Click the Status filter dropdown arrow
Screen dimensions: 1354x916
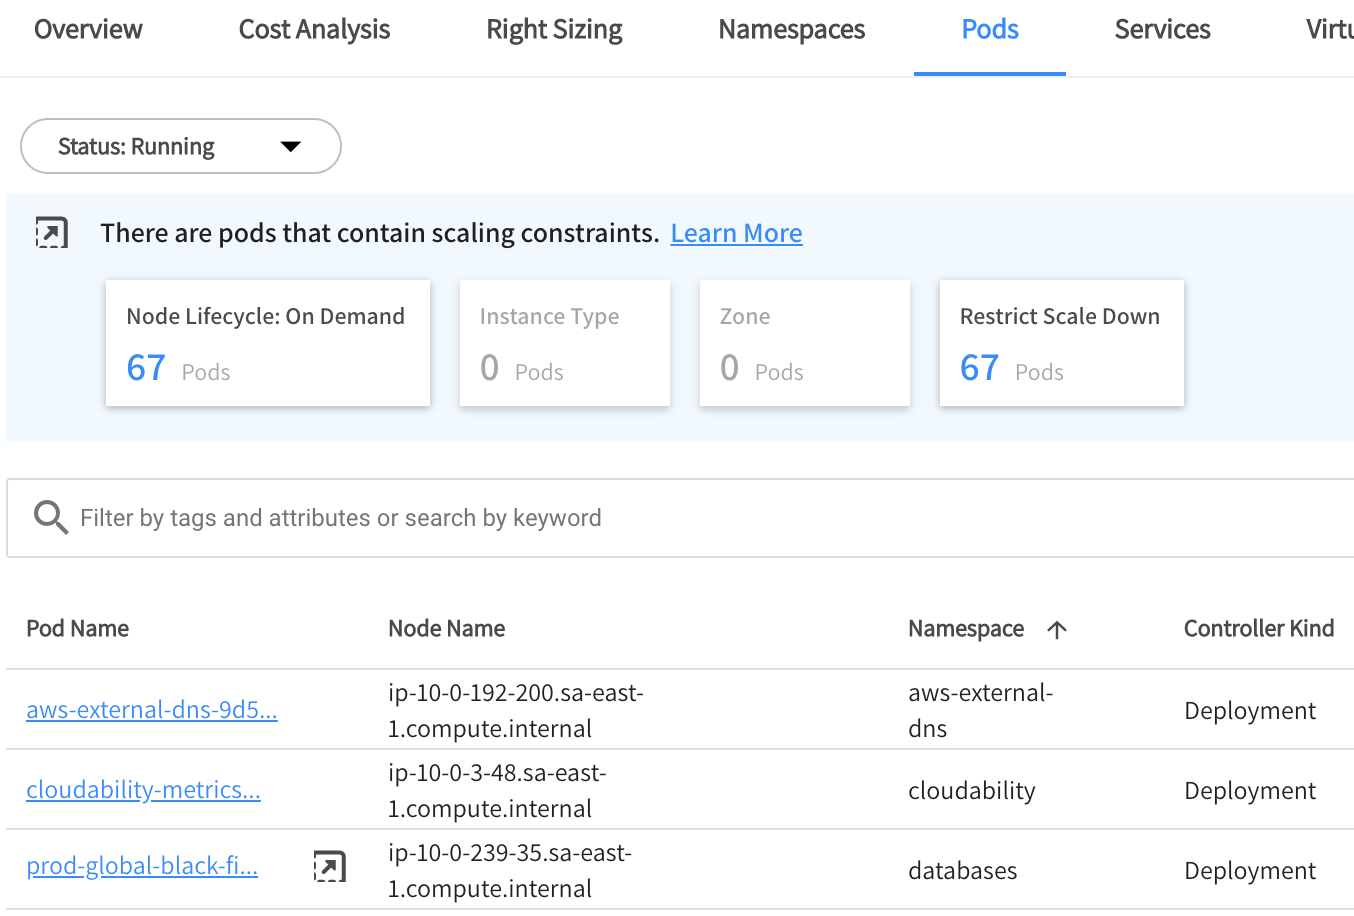click(x=291, y=147)
